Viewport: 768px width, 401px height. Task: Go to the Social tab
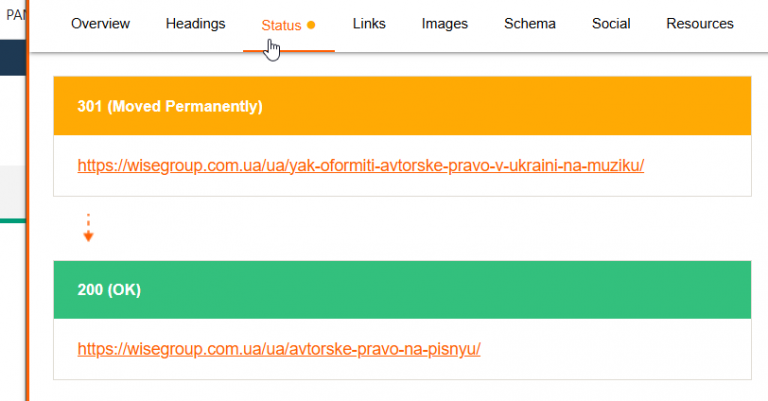point(611,24)
